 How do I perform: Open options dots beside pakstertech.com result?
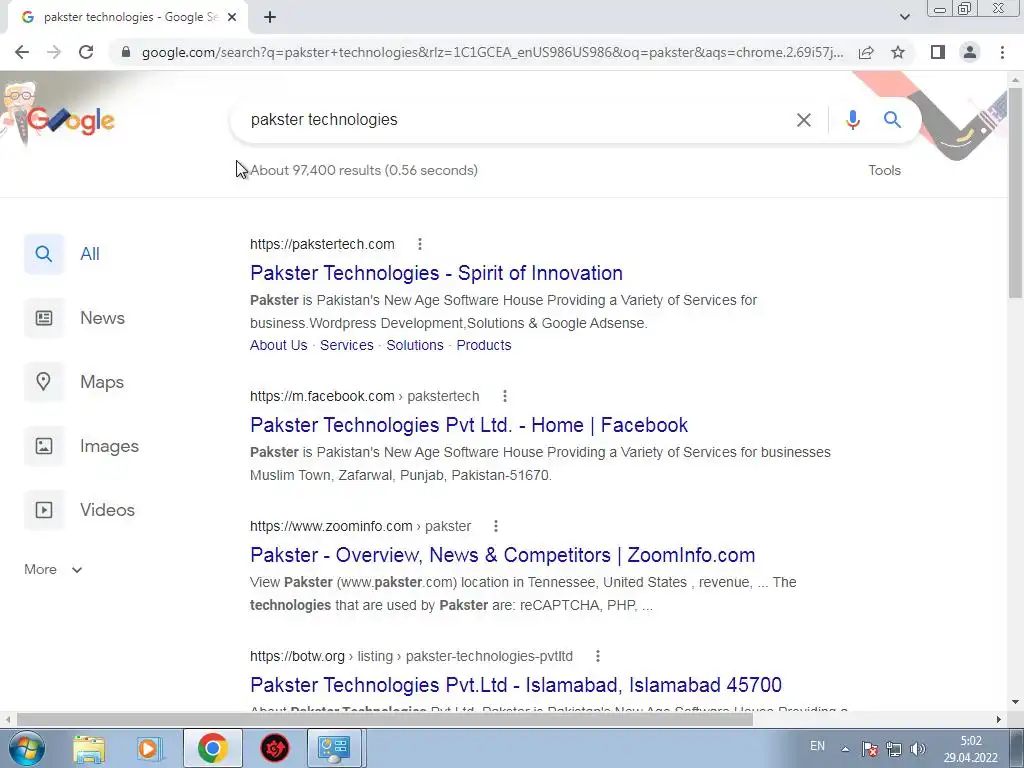[420, 244]
